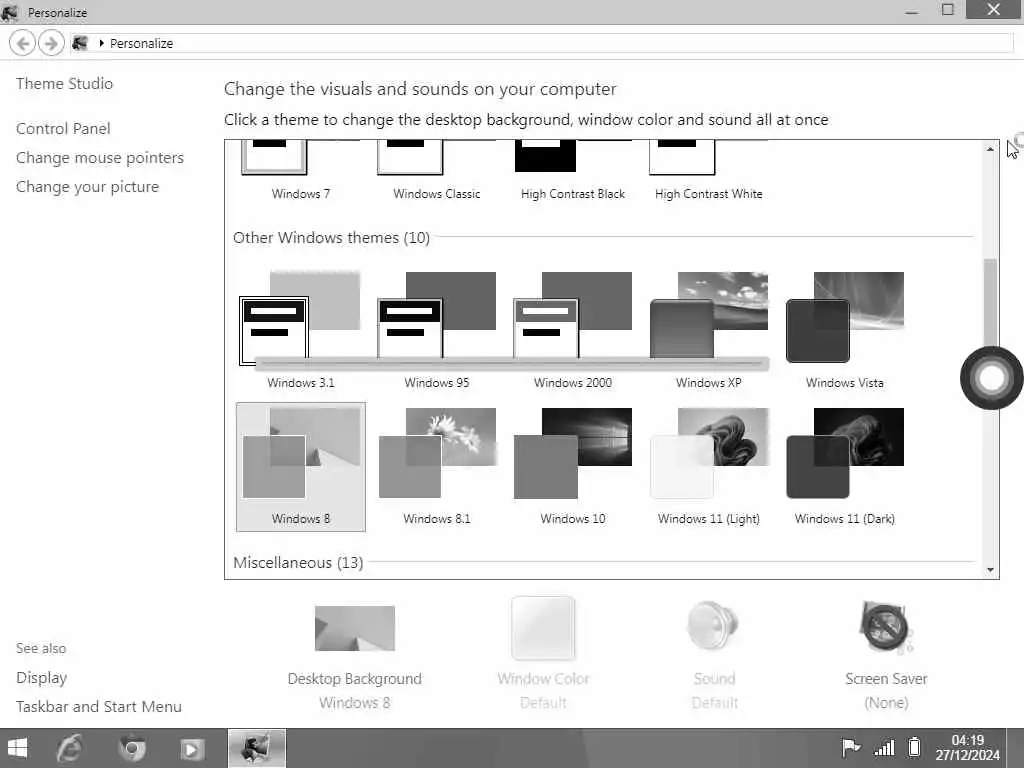Apply the Windows 10 theme
The height and width of the screenshot is (768, 1024).
pos(572,453)
